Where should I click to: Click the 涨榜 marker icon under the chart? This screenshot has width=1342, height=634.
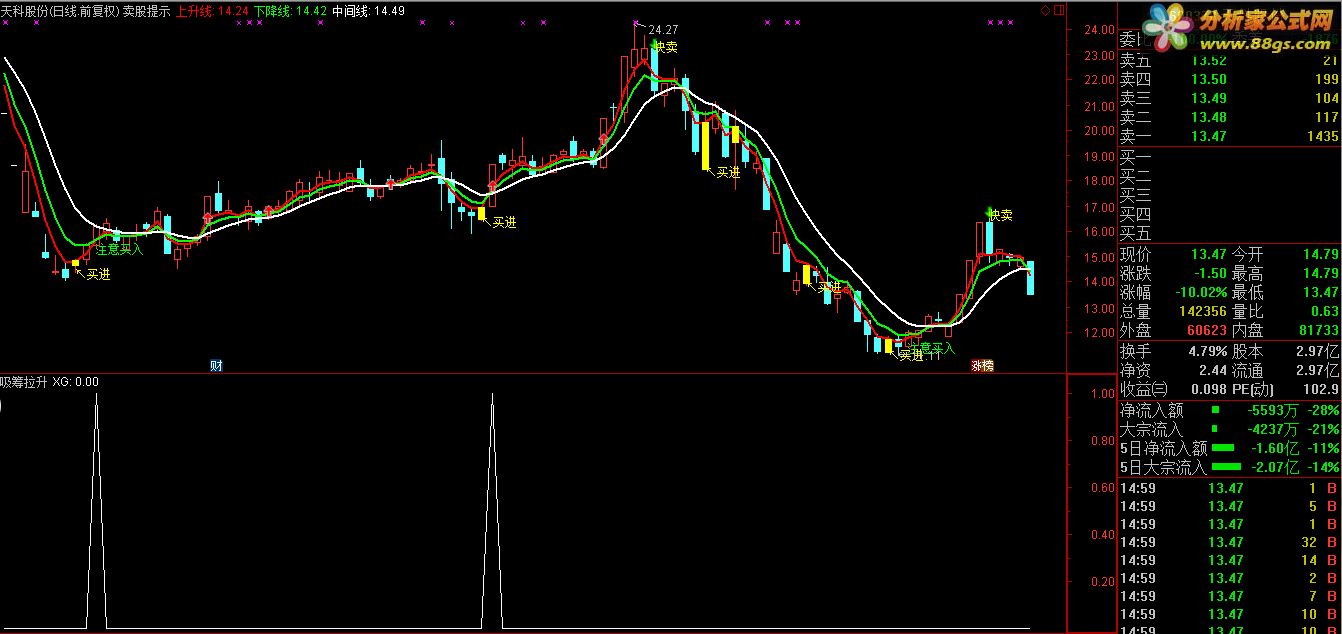982,366
